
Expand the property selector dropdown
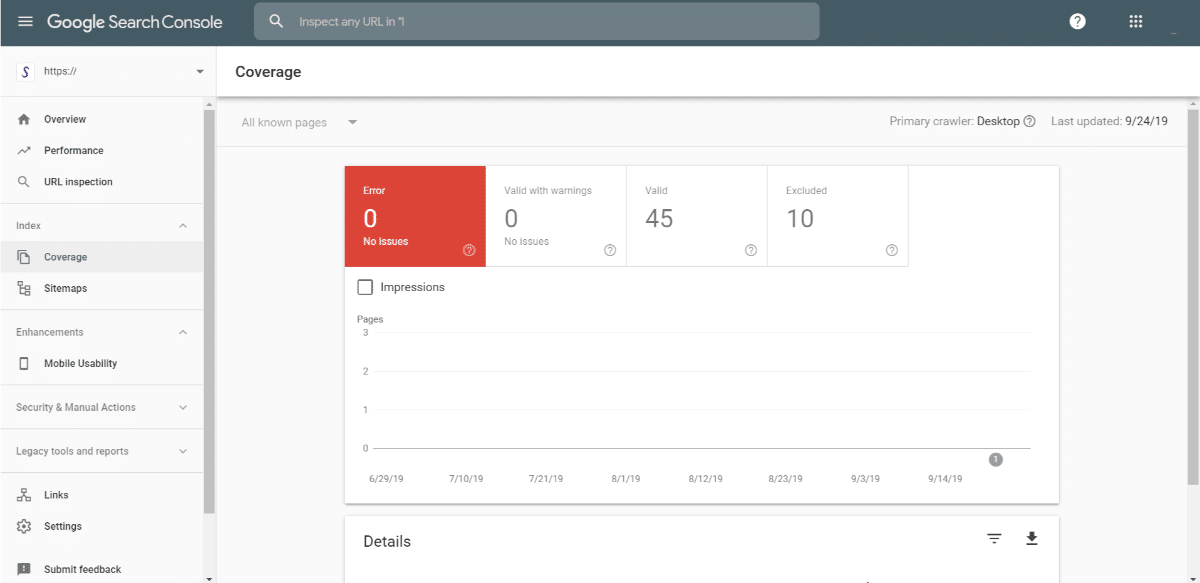pyautogui.click(x=199, y=71)
